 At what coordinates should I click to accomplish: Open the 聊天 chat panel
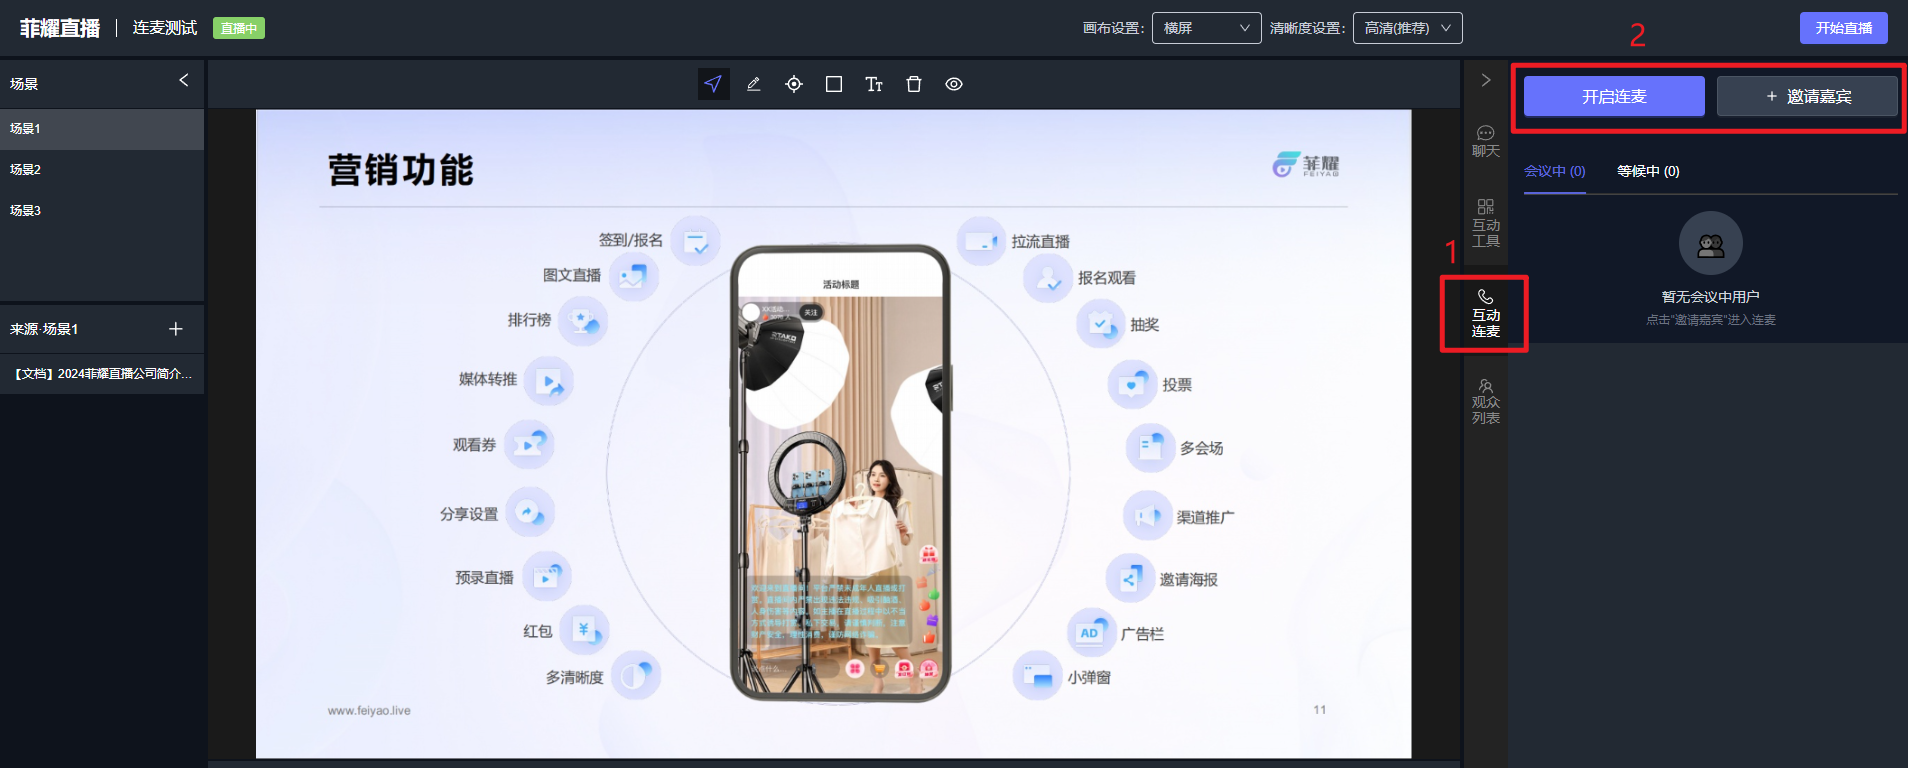tap(1485, 141)
